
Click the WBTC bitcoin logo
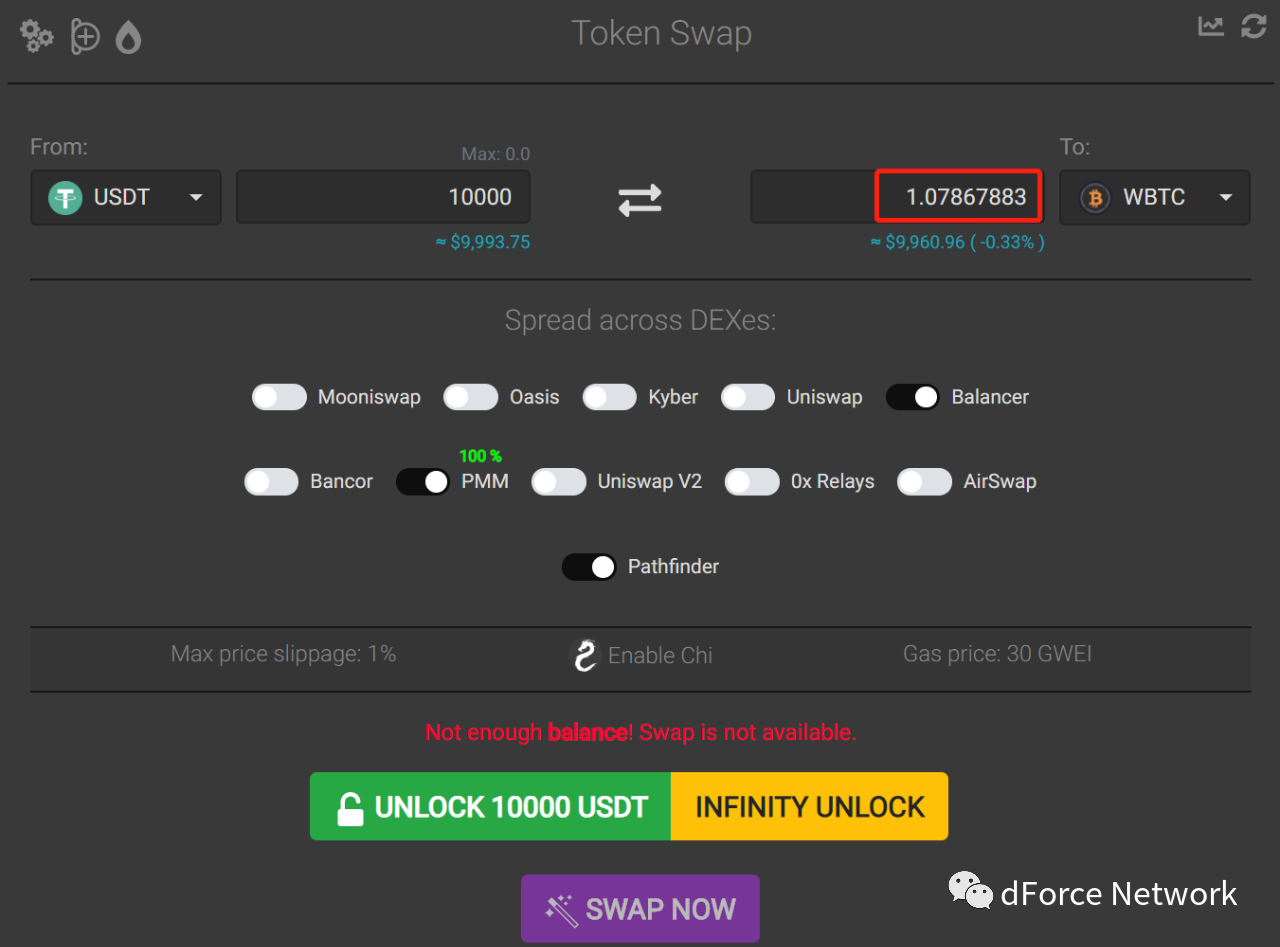pos(1095,198)
